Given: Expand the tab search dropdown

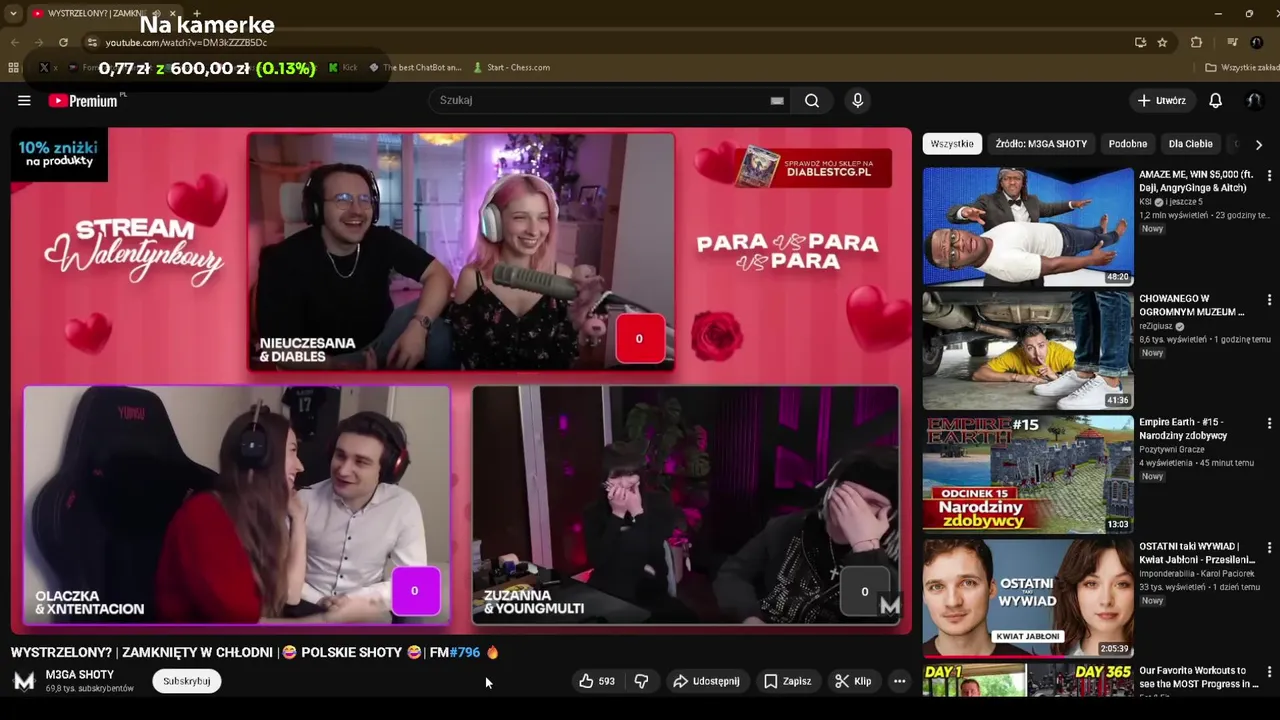Looking at the screenshot, I should [x=13, y=13].
